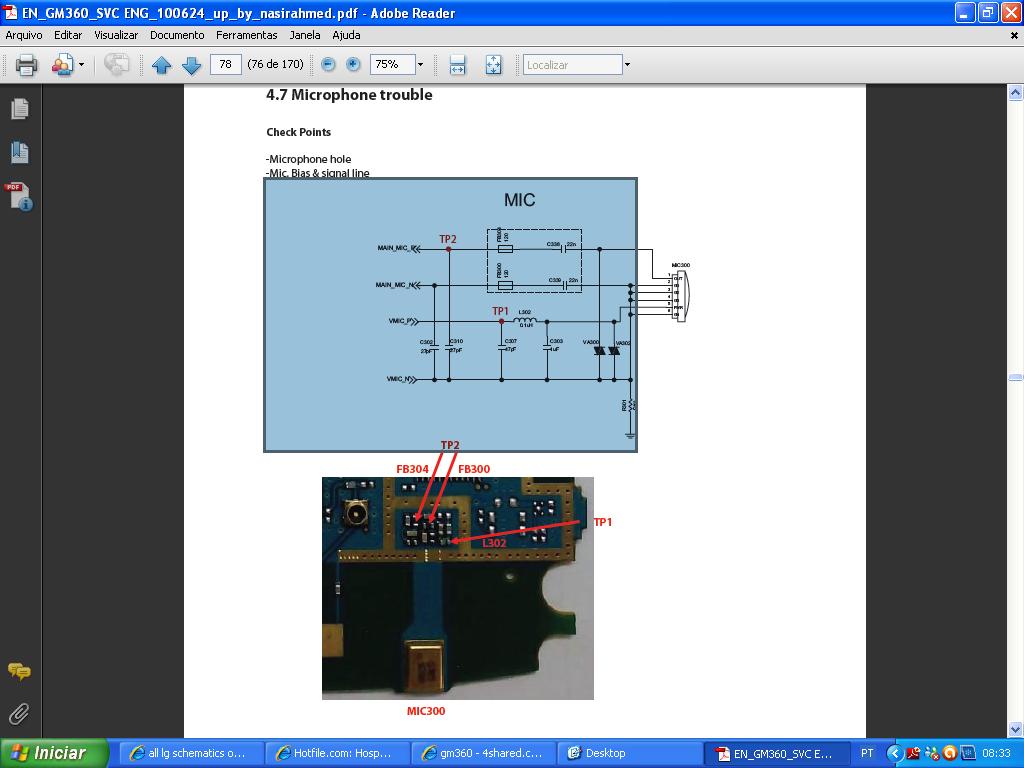
Task: Click the orange round tray icon
Action: [950, 753]
